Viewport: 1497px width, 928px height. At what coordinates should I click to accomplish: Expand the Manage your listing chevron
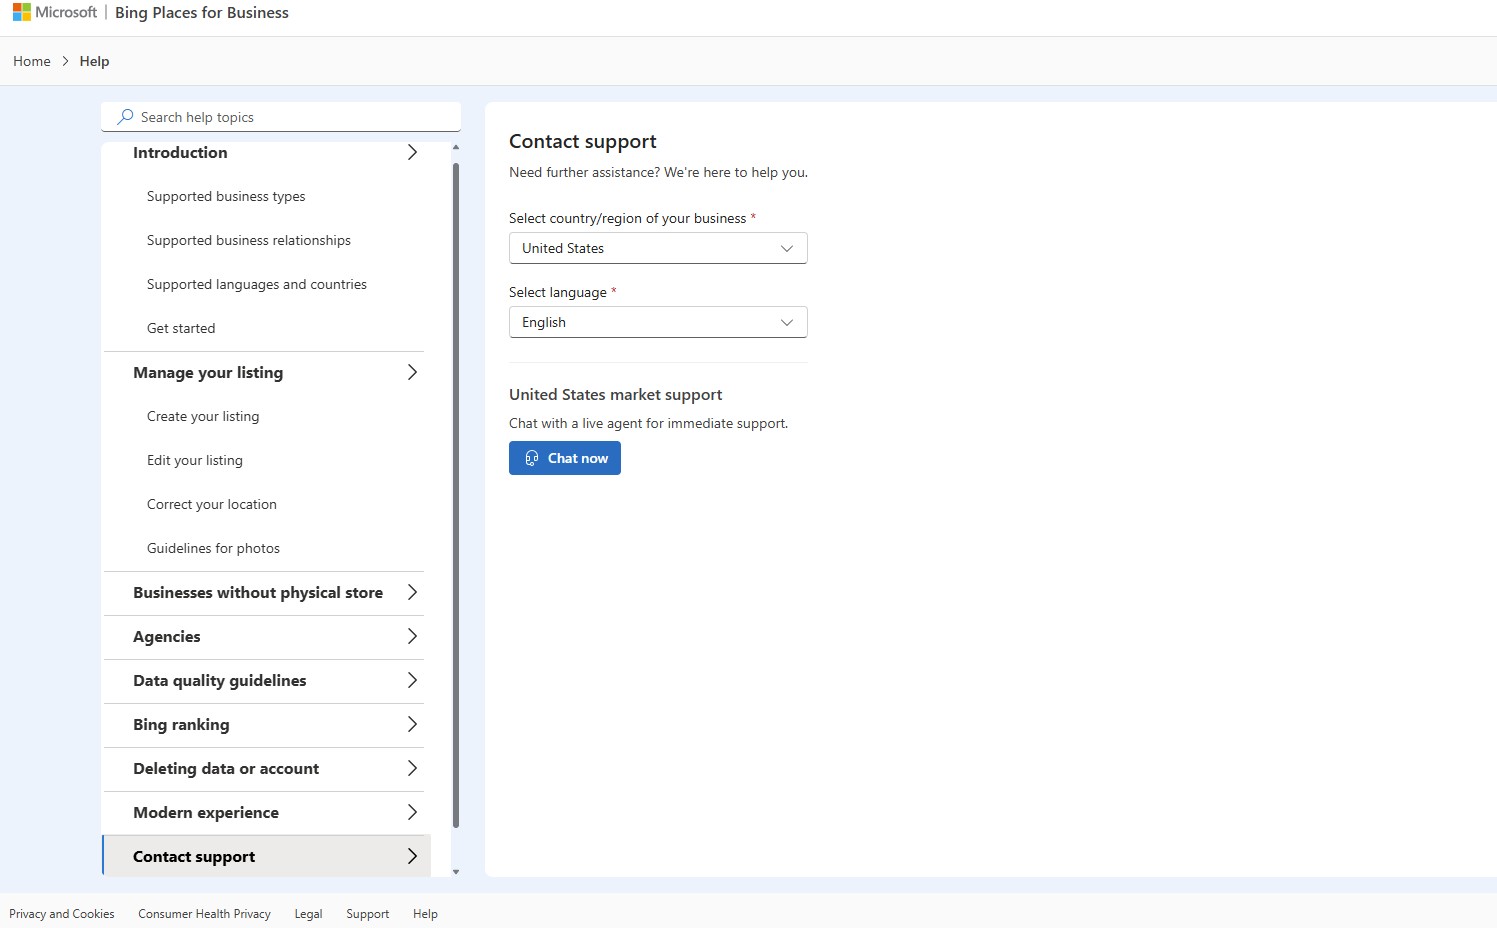412,372
